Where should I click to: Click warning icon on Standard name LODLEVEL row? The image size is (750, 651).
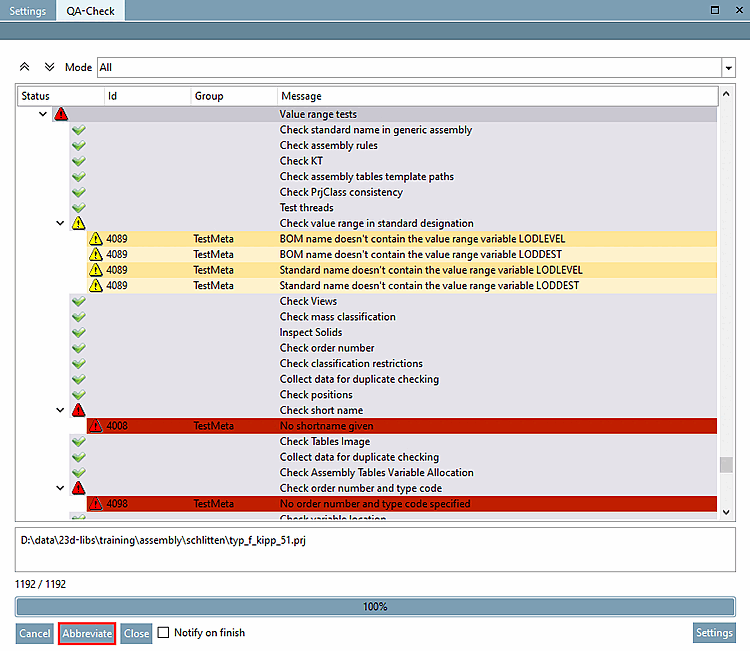click(x=96, y=270)
